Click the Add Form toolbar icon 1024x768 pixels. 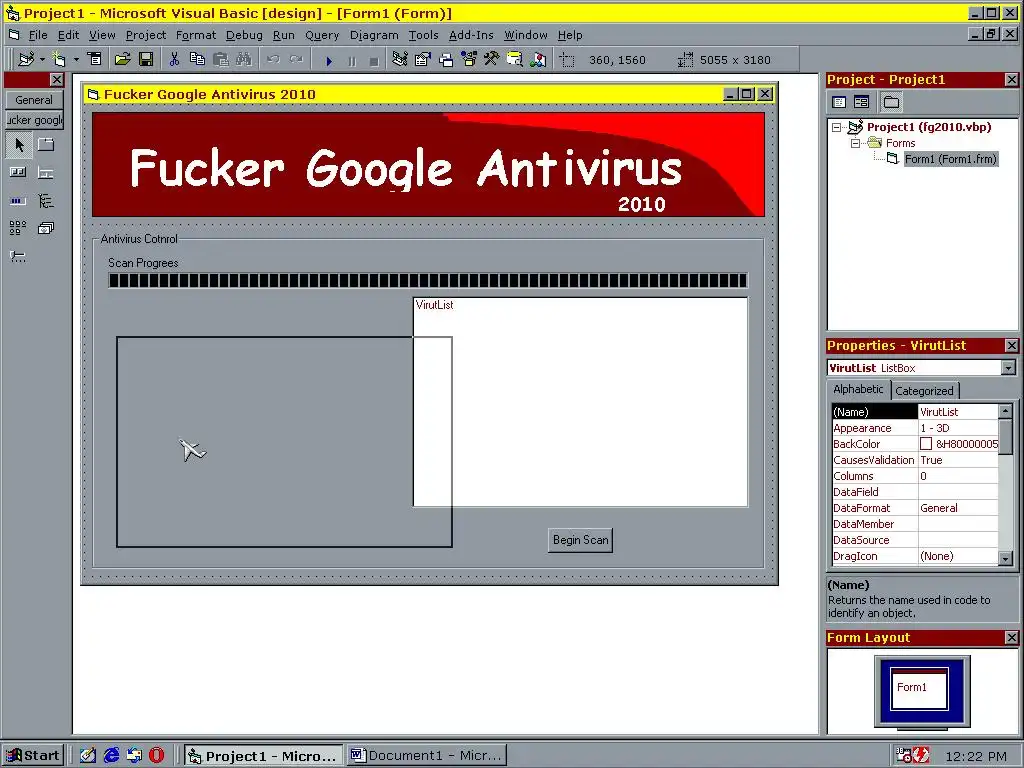(59, 59)
